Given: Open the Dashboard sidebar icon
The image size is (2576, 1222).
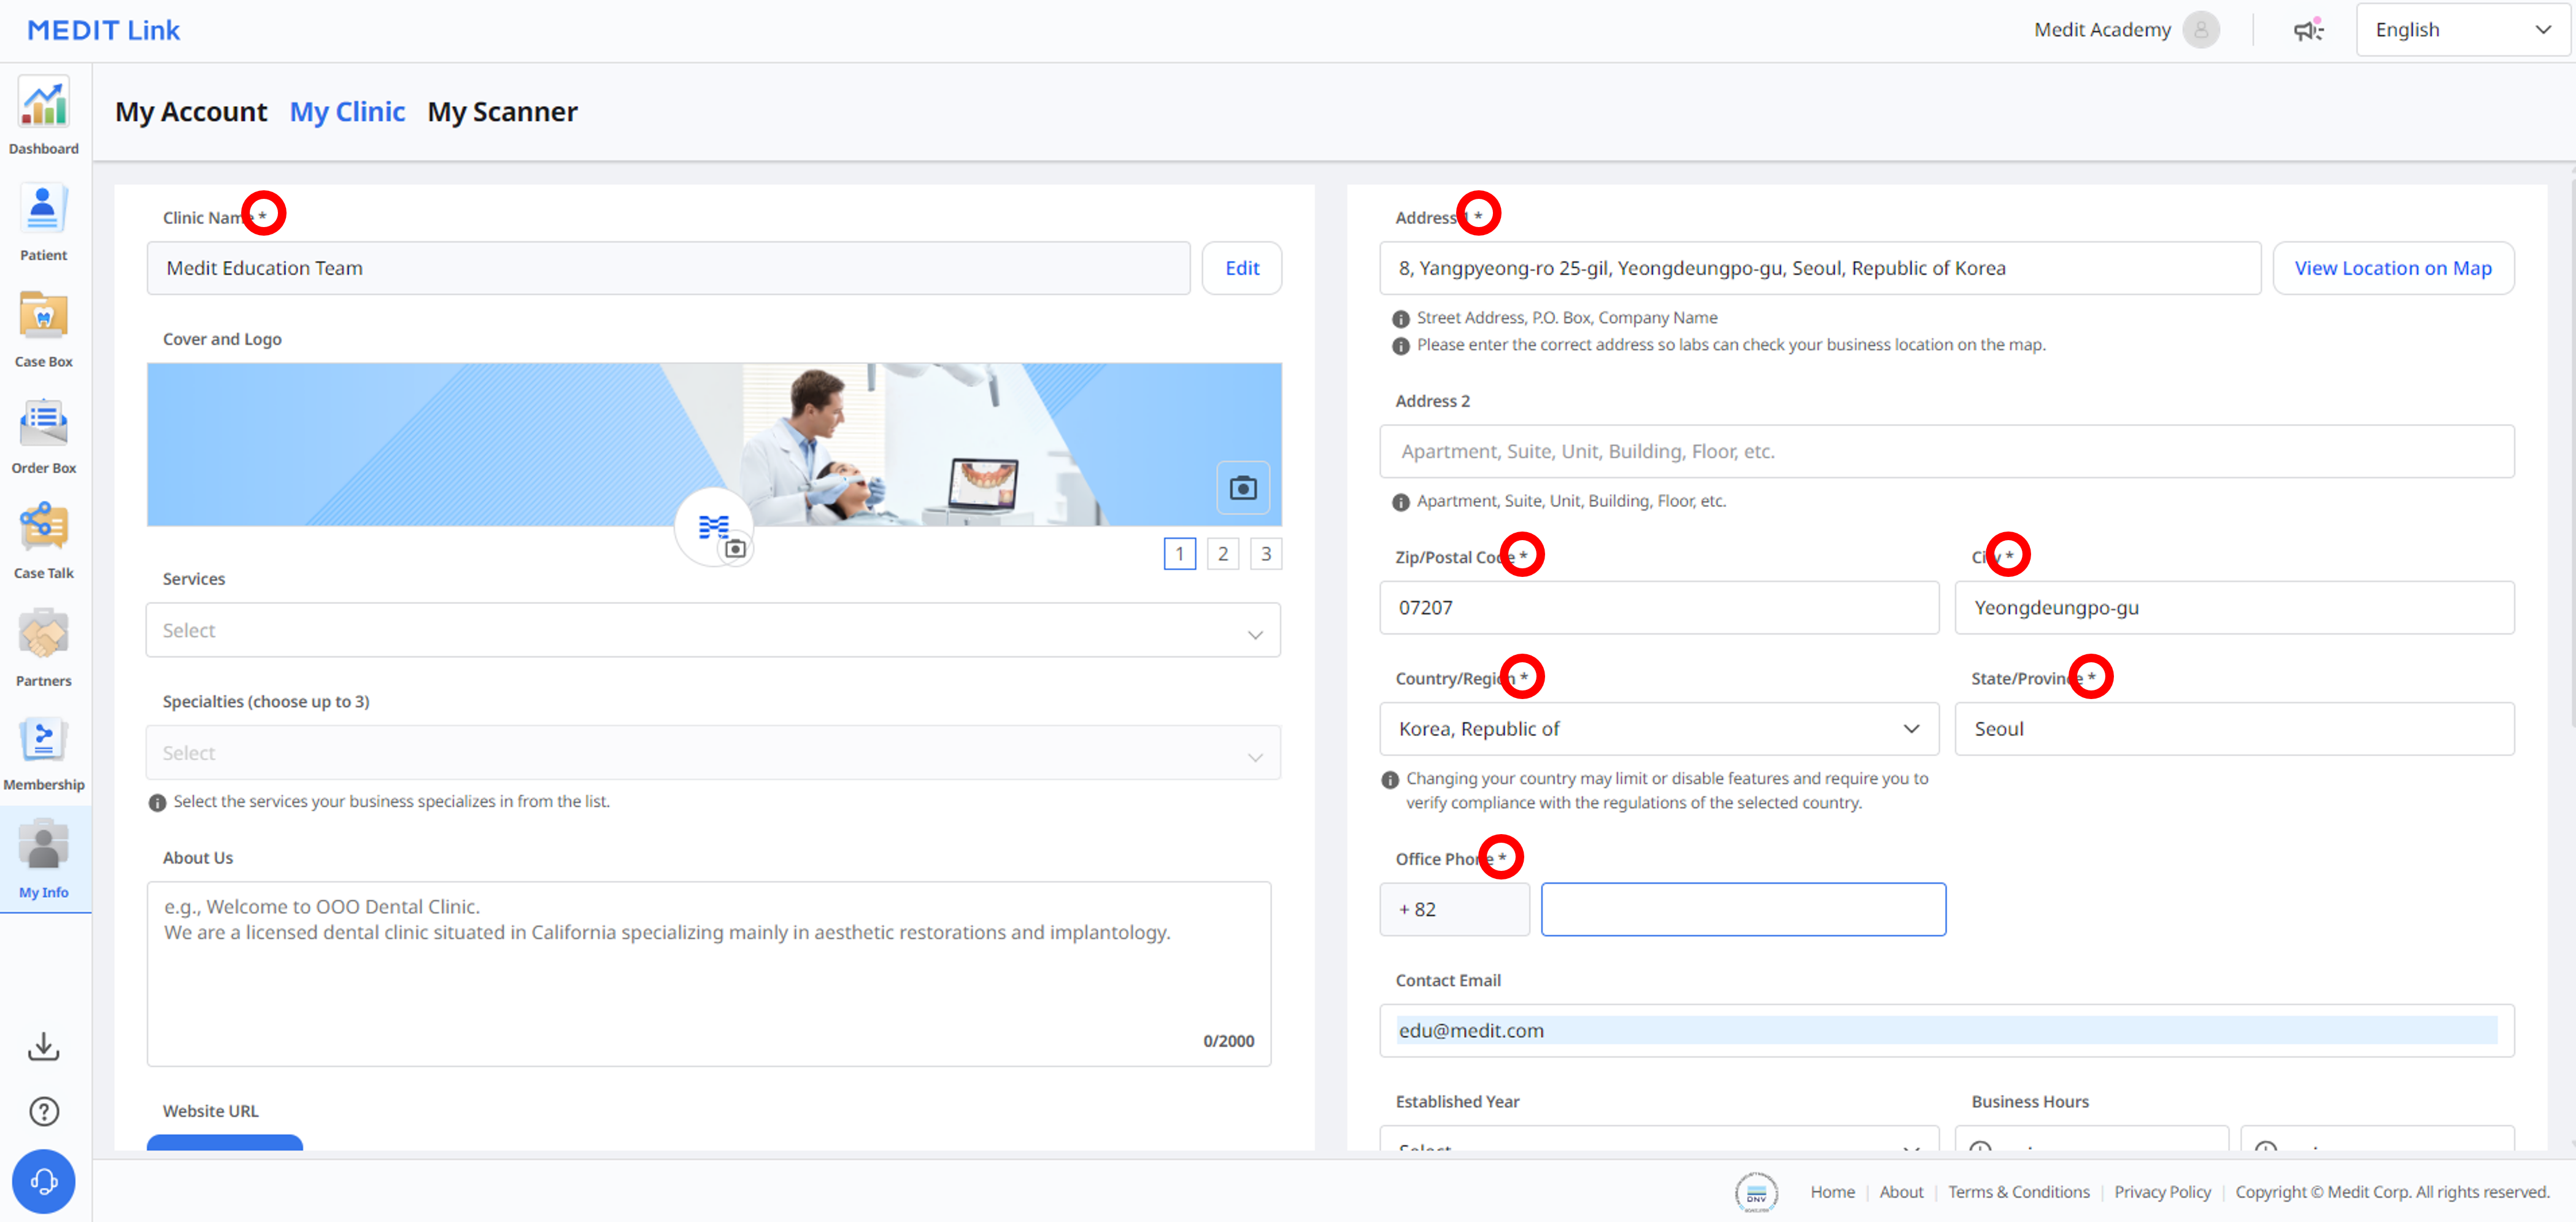Looking at the screenshot, I should [x=44, y=103].
